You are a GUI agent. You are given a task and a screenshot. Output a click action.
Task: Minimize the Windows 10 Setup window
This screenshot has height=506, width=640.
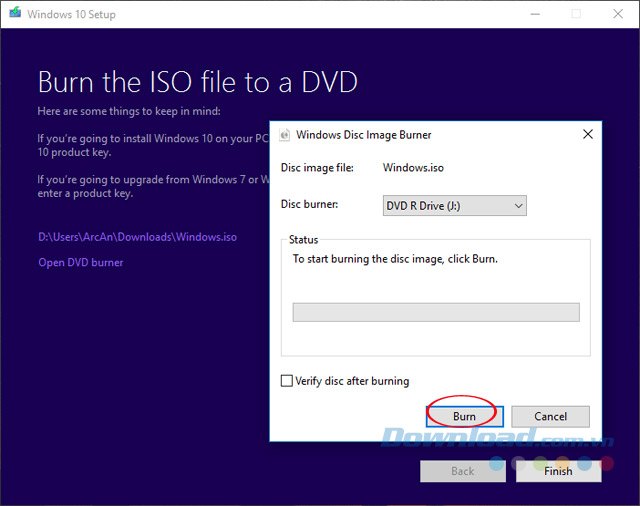point(535,14)
